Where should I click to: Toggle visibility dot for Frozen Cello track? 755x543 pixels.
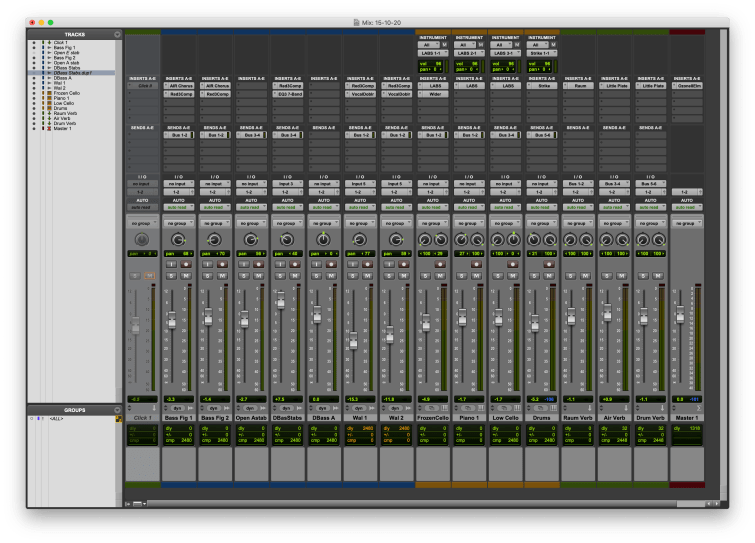(34, 92)
